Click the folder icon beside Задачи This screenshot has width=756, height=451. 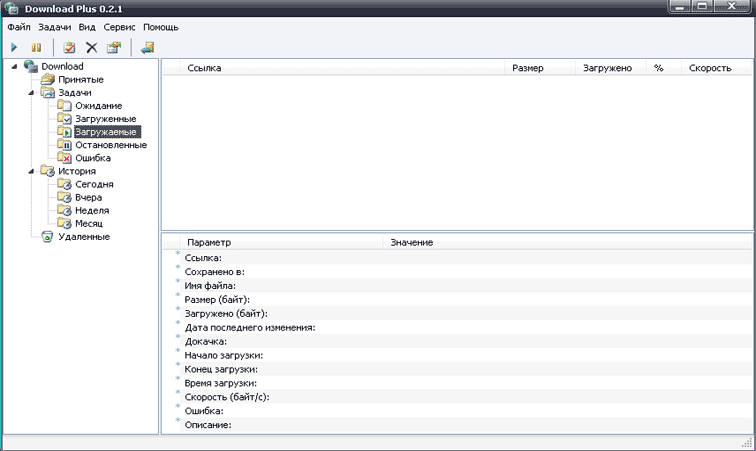48,92
